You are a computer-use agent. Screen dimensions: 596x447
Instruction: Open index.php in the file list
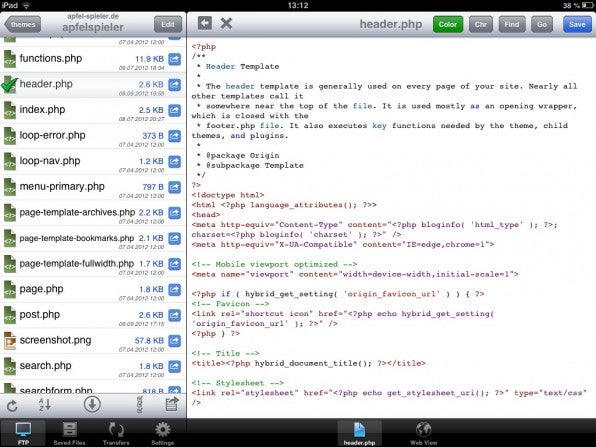click(x=93, y=110)
